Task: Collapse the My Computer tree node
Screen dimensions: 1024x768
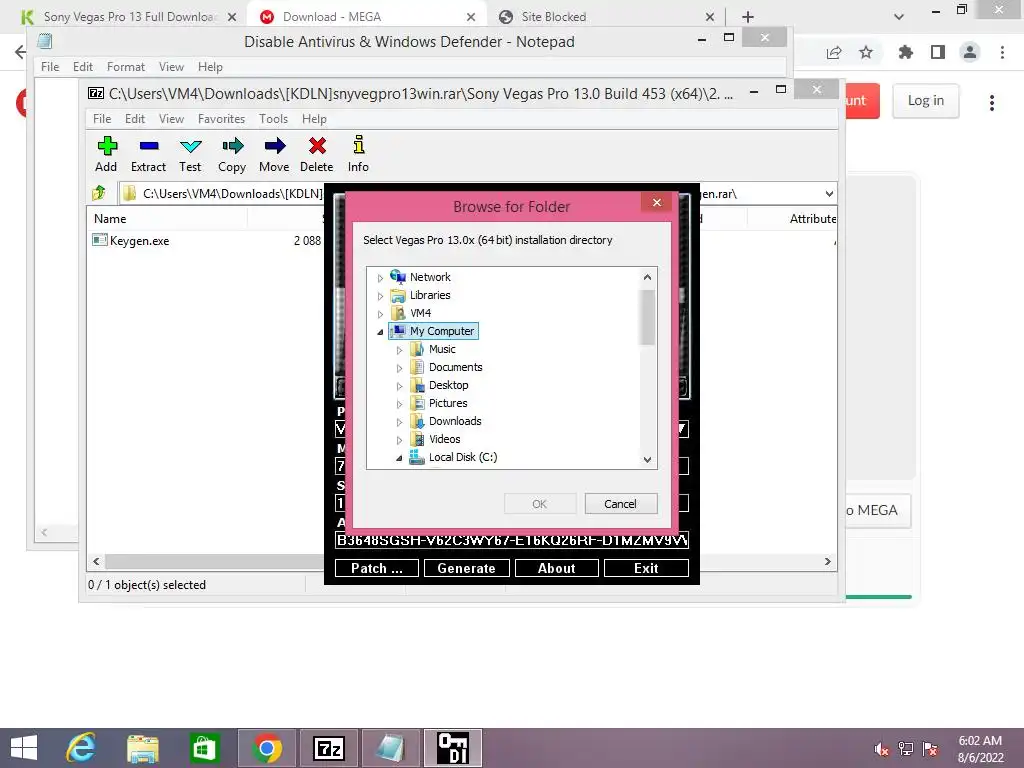Action: pyautogui.click(x=380, y=332)
